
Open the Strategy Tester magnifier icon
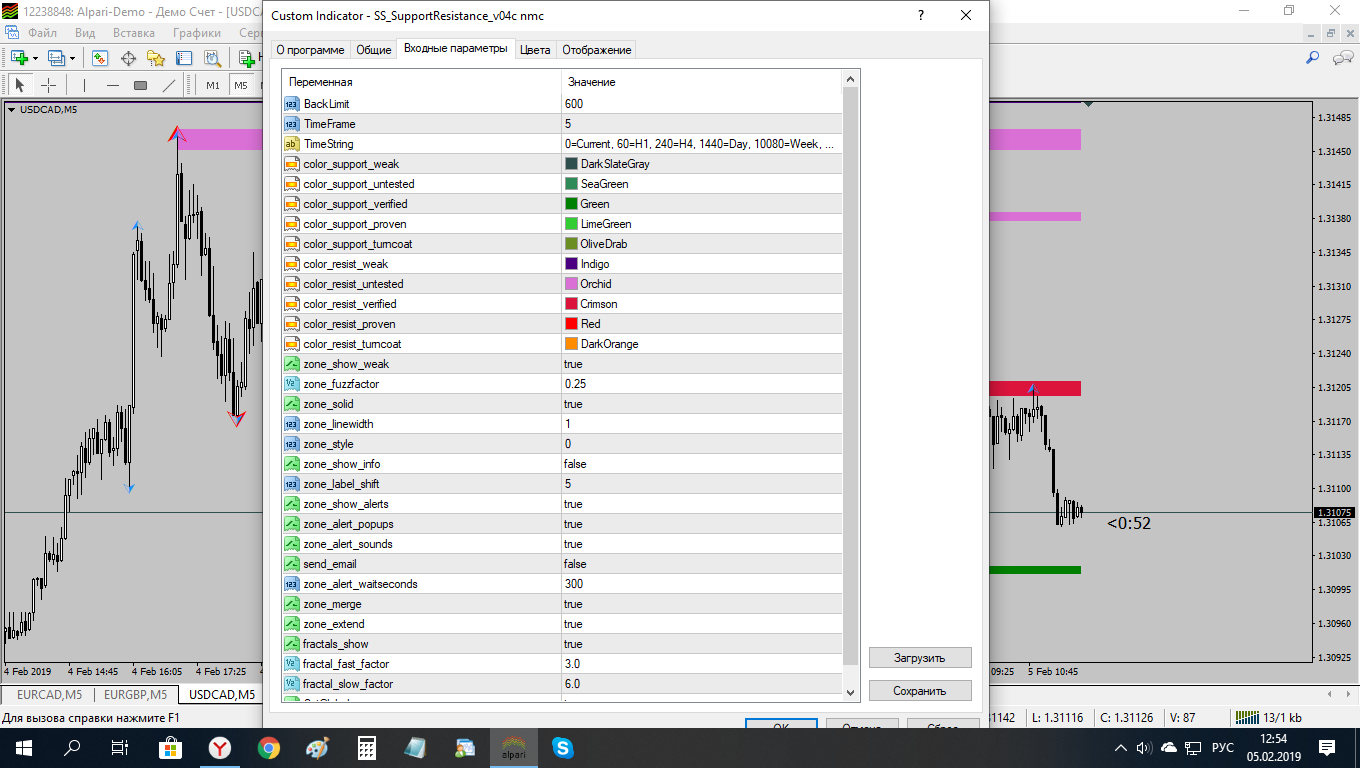(212, 58)
